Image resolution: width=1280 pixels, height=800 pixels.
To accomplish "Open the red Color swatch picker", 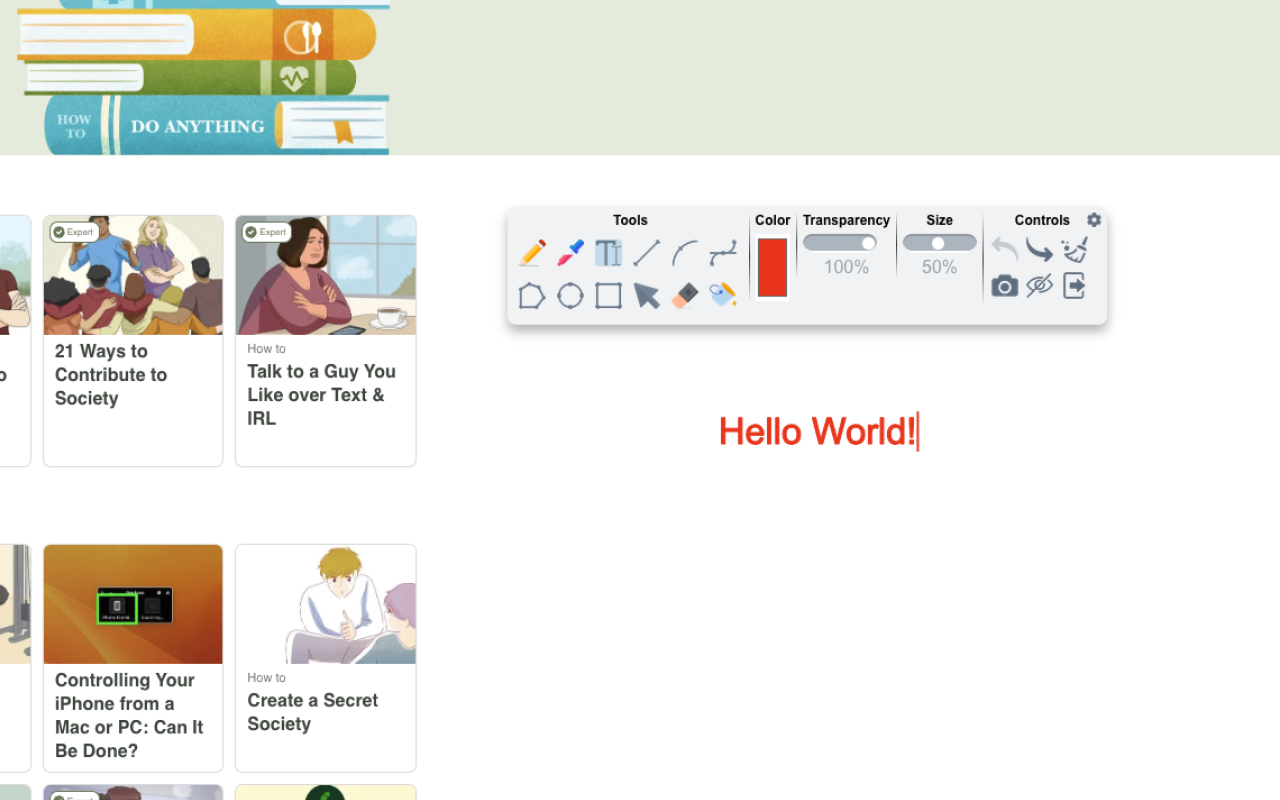I will pos(772,267).
